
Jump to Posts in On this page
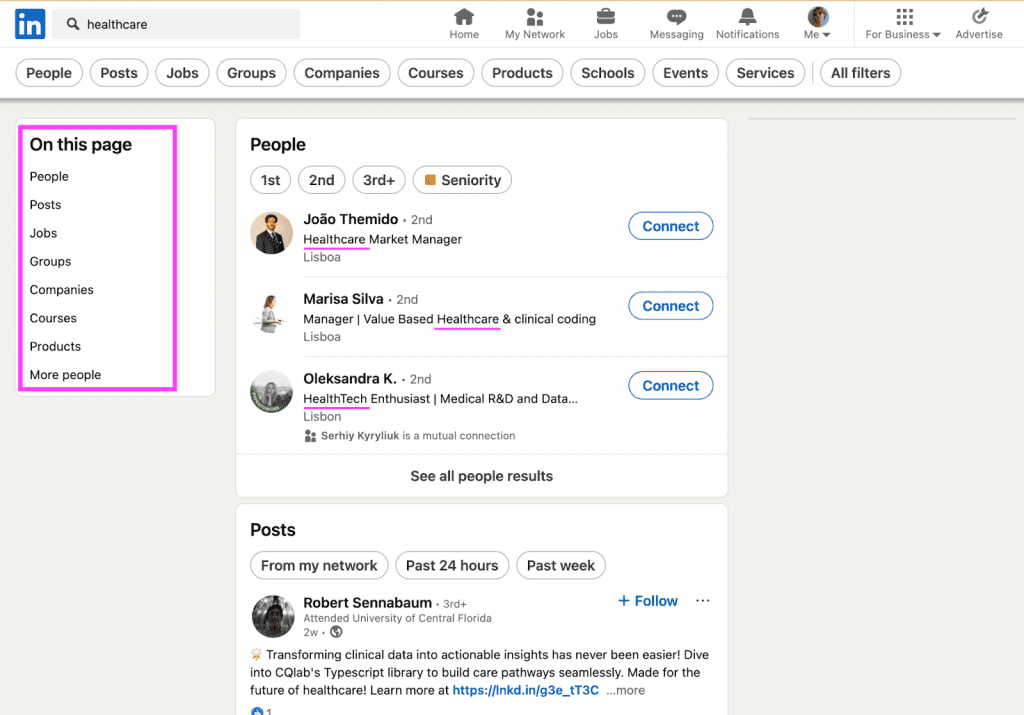45,205
